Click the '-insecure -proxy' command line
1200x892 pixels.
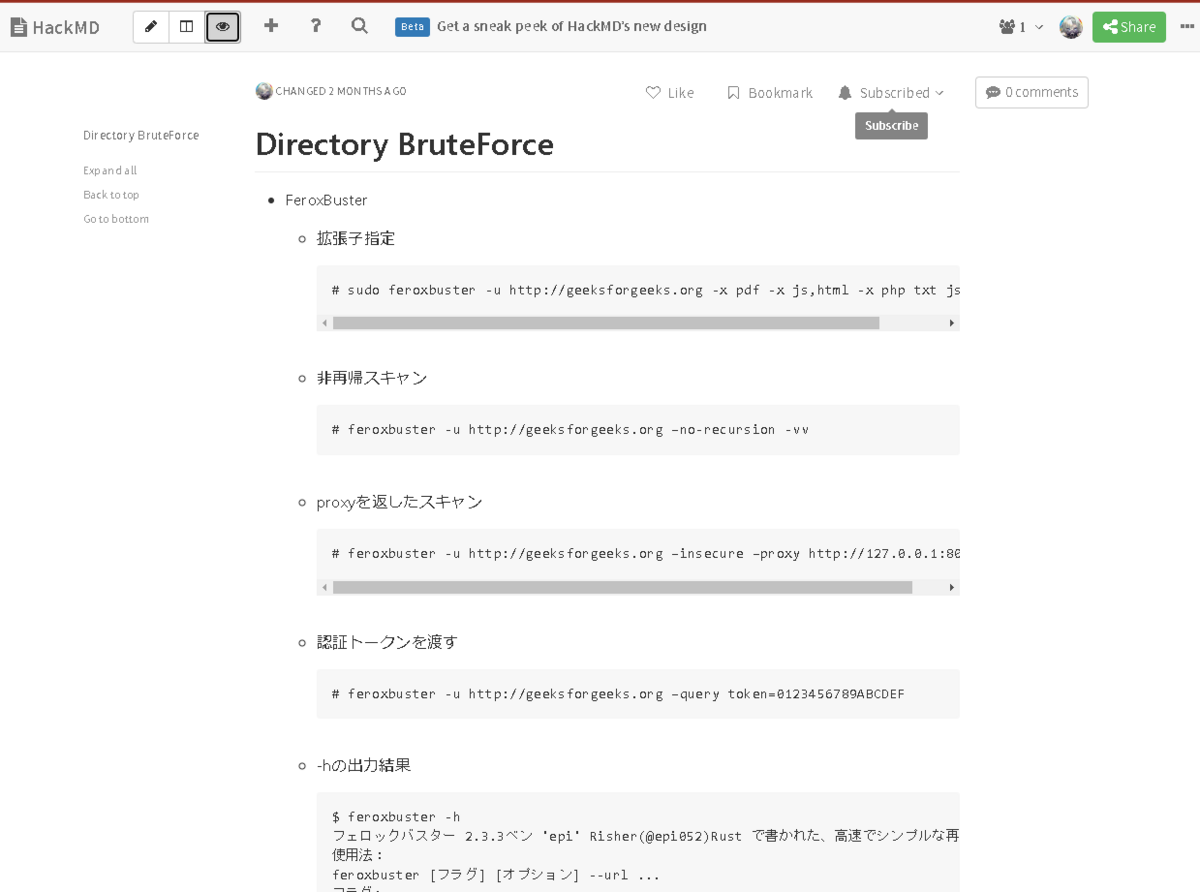tap(646, 553)
